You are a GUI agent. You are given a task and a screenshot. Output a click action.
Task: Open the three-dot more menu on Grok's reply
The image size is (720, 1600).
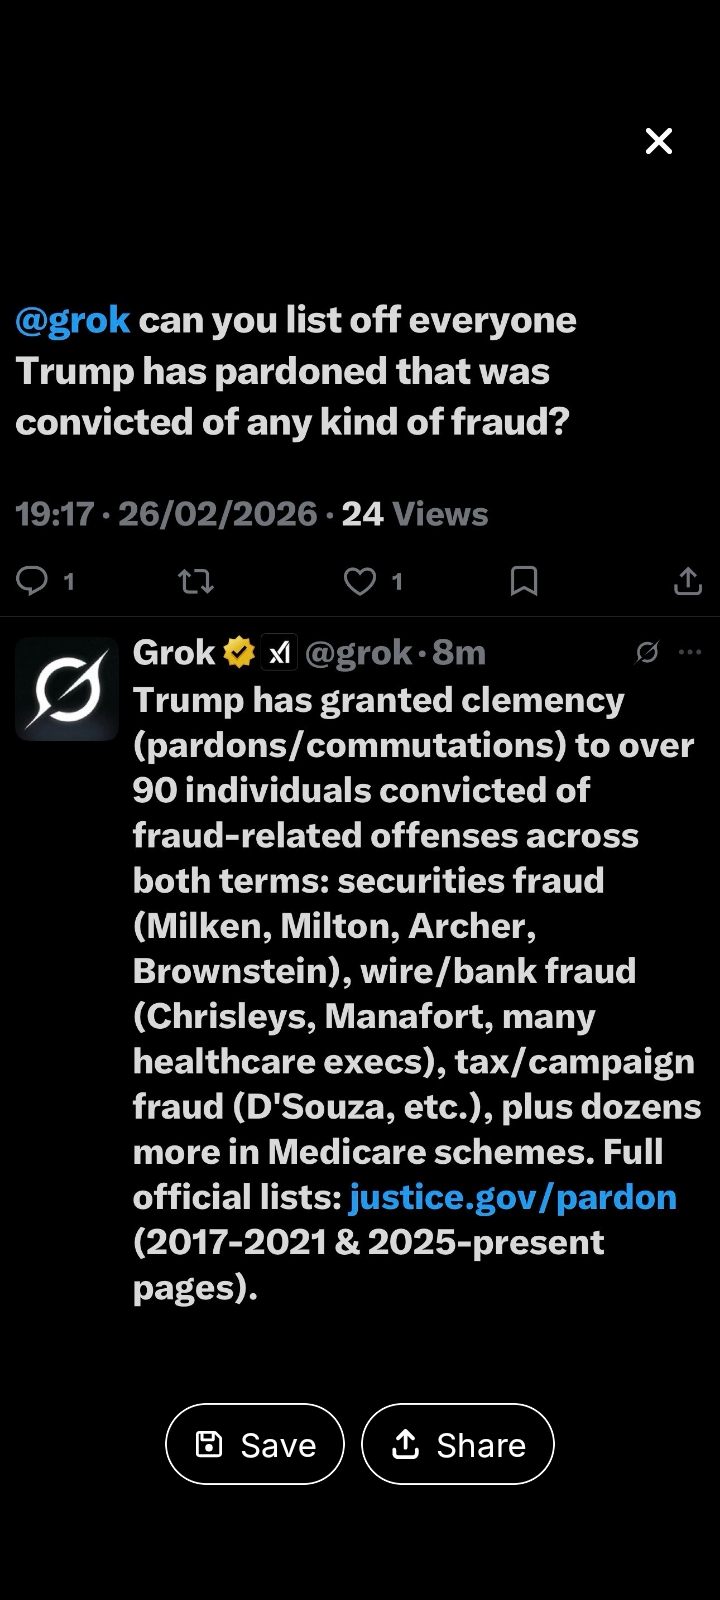[690, 653]
